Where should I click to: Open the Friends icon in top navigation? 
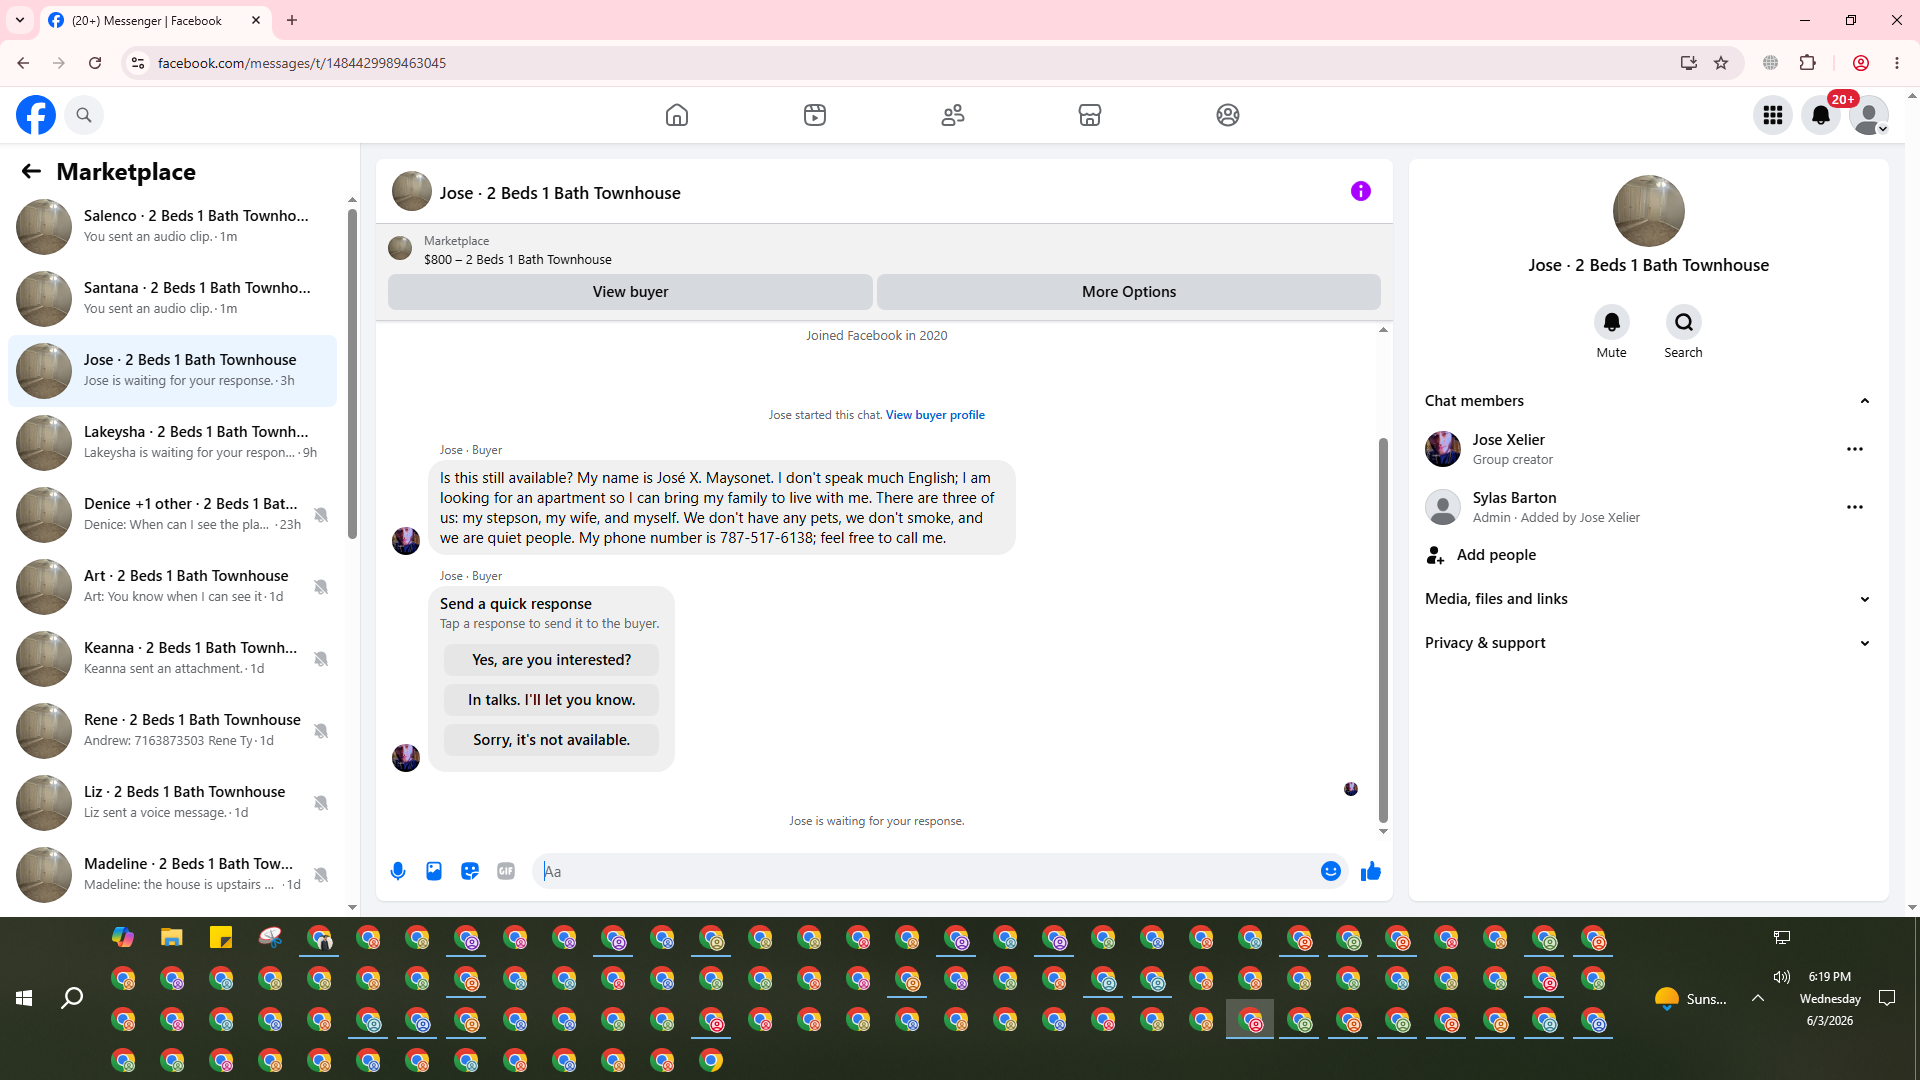tap(953, 115)
